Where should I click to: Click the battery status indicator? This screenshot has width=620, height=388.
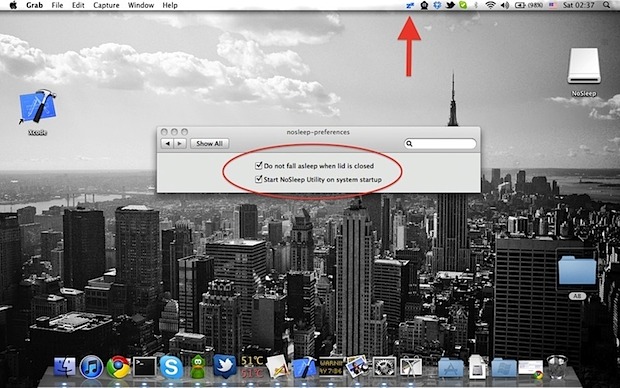pyautogui.click(x=528, y=5)
